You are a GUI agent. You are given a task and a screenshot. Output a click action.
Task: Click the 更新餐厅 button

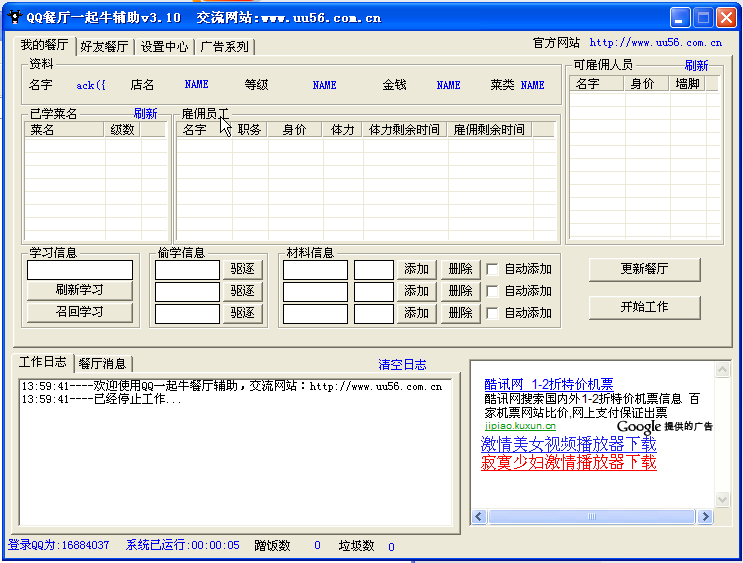coord(644,269)
